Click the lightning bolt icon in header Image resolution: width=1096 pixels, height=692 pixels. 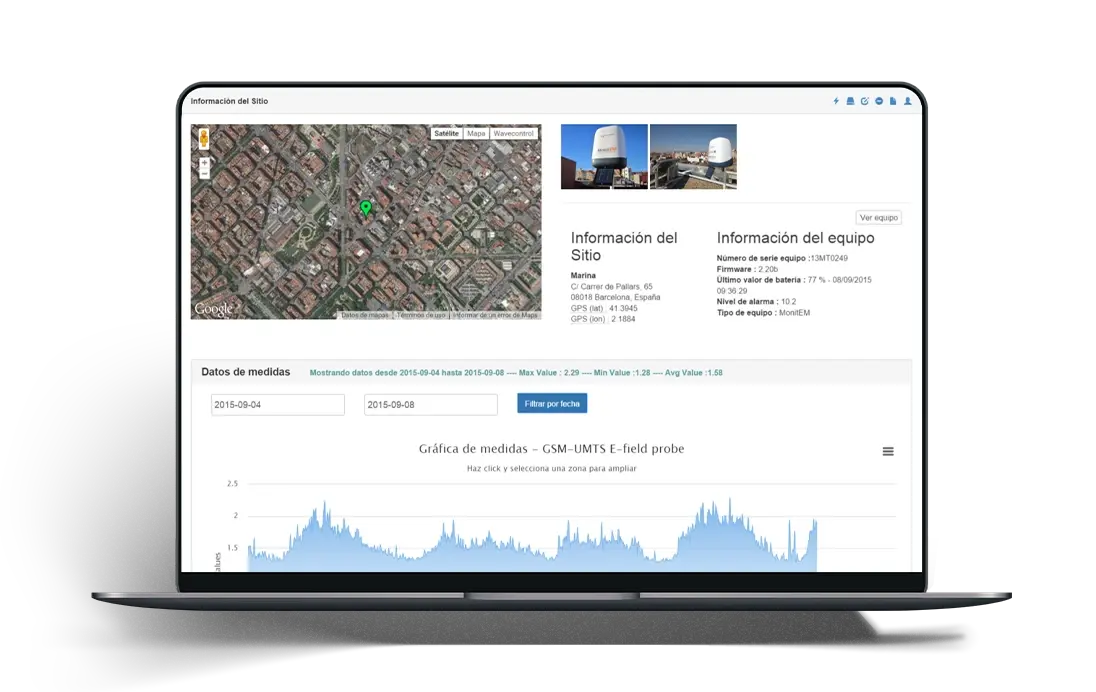pyautogui.click(x=836, y=101)
